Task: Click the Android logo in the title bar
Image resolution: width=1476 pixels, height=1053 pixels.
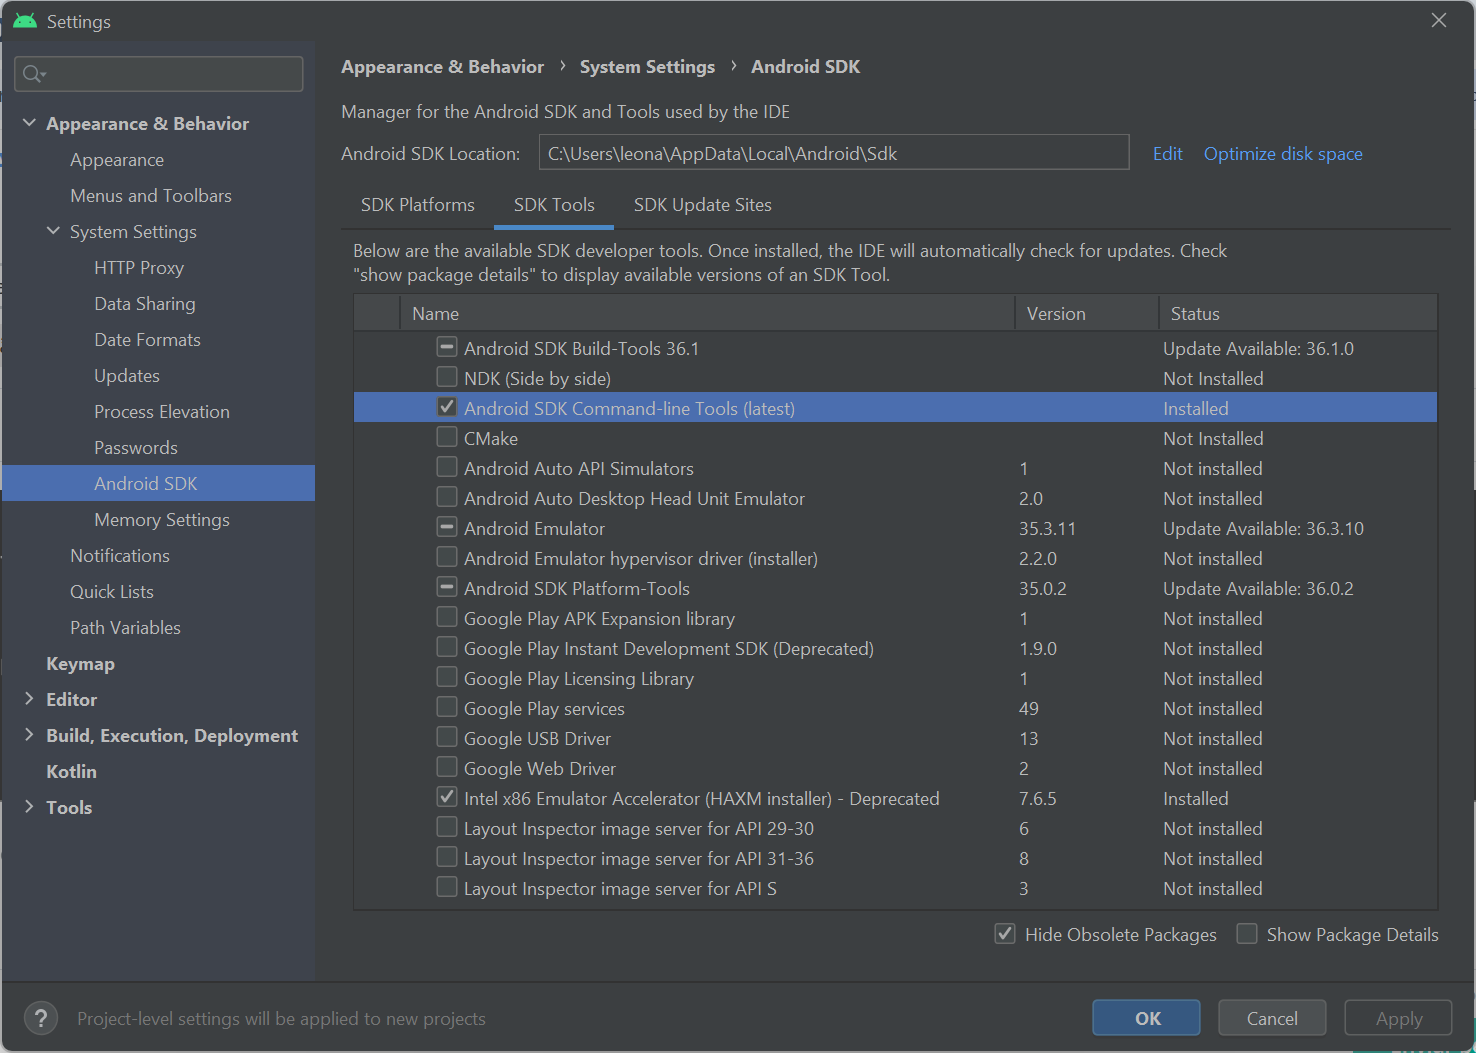Action: (x=23, y=20)
